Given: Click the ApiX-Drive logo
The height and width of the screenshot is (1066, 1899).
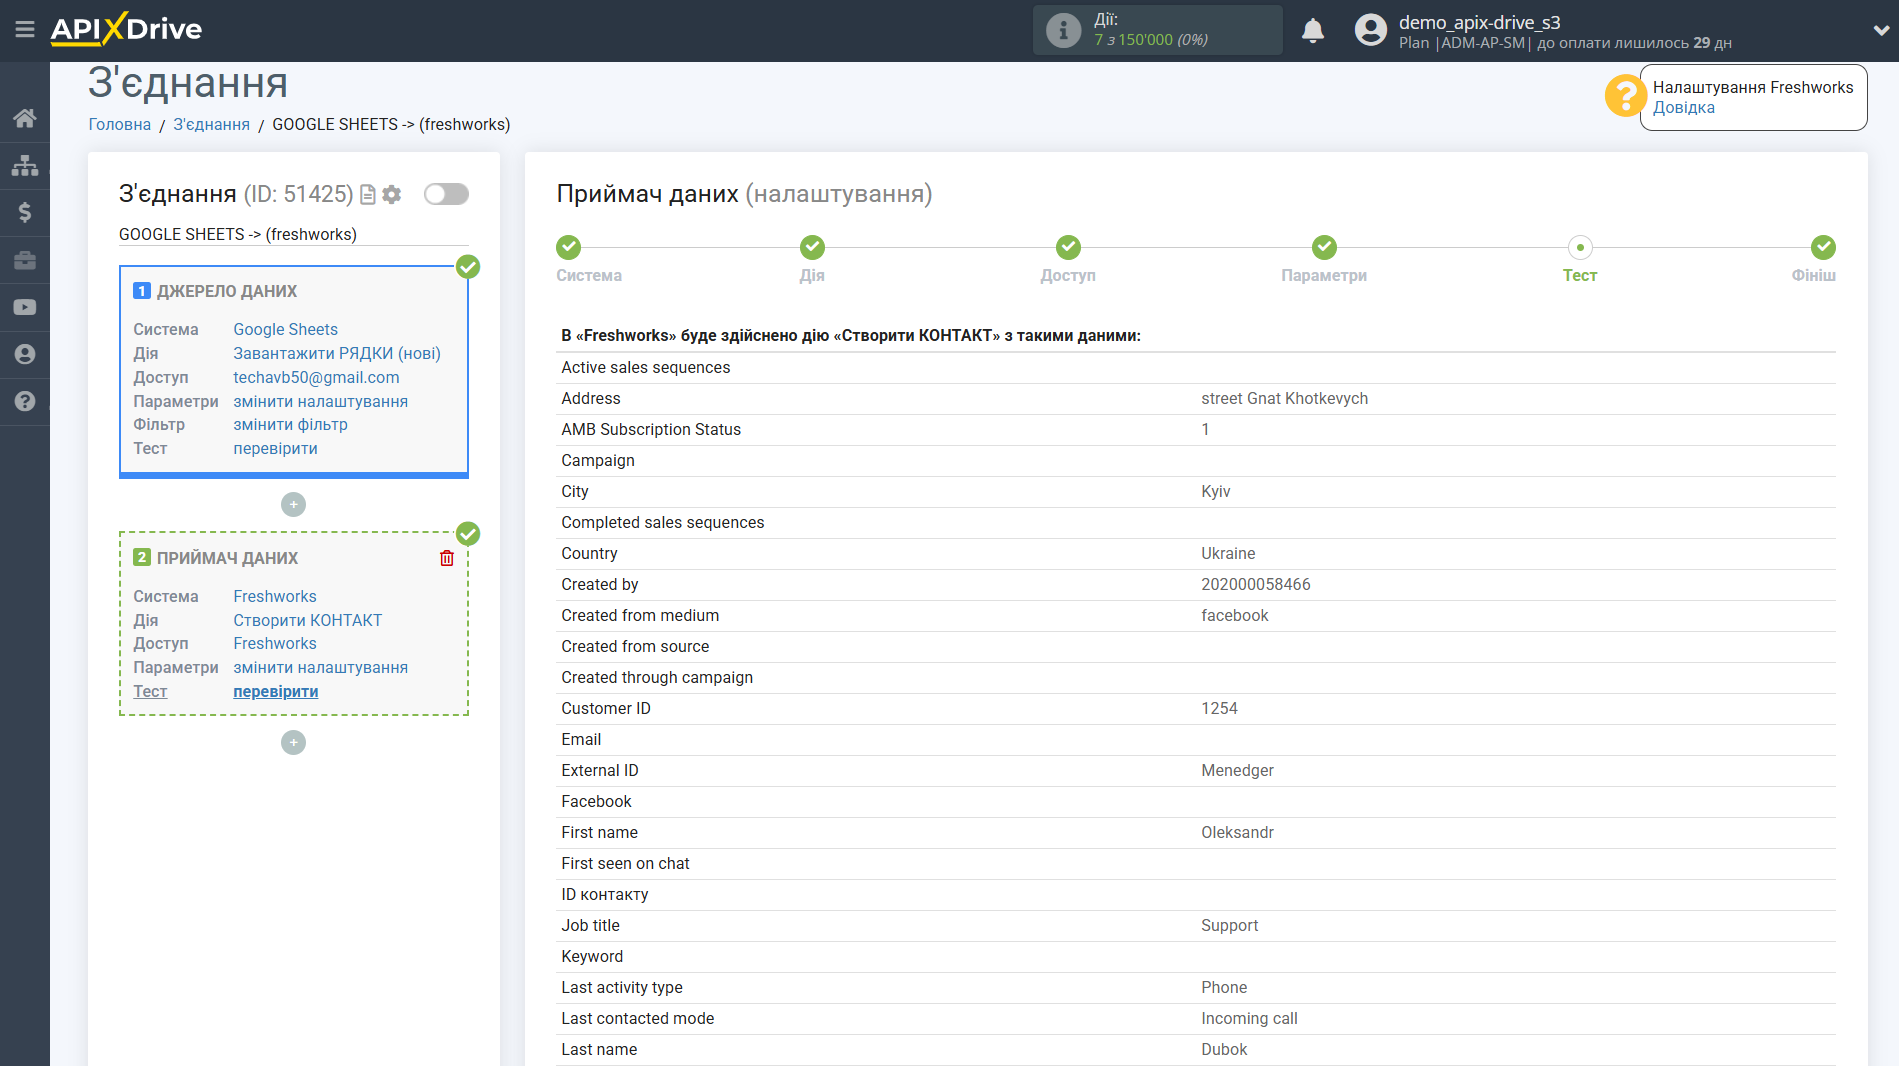Looking at the screenshot, I should click(x=126, y=29).
